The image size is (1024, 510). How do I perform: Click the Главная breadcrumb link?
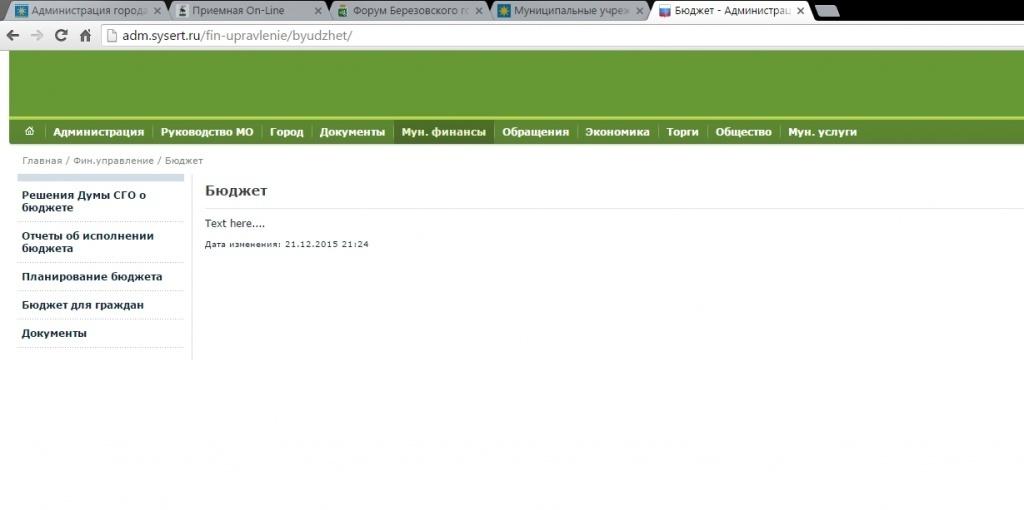coord(42,161)
